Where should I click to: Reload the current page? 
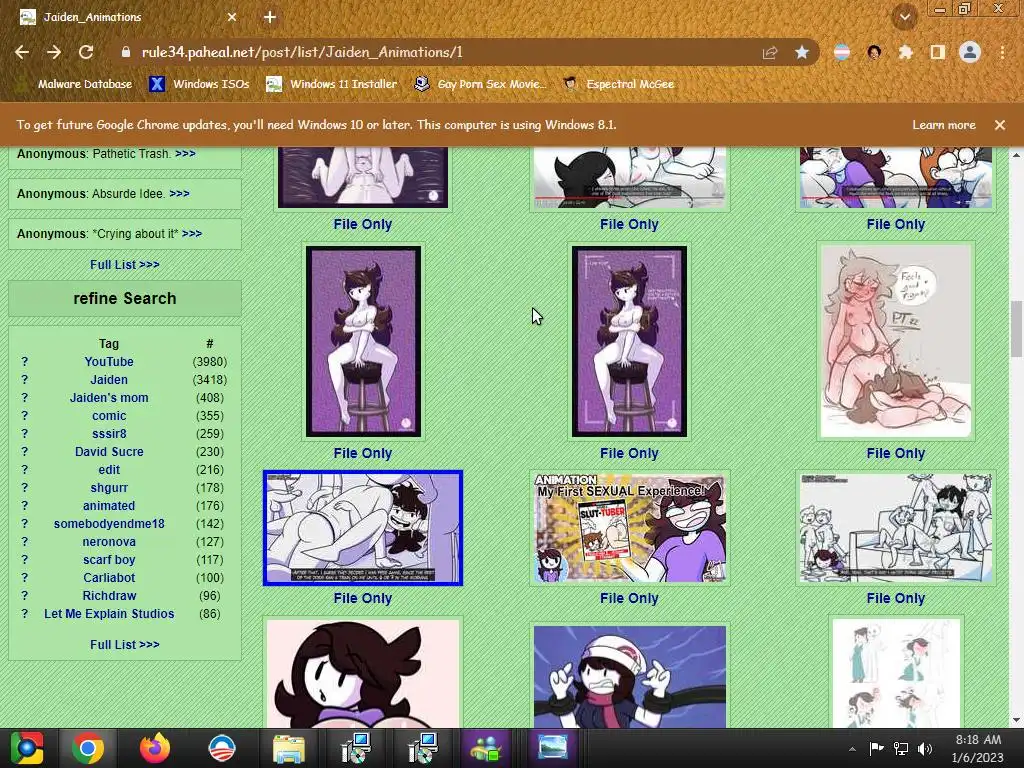coord(86,52)
